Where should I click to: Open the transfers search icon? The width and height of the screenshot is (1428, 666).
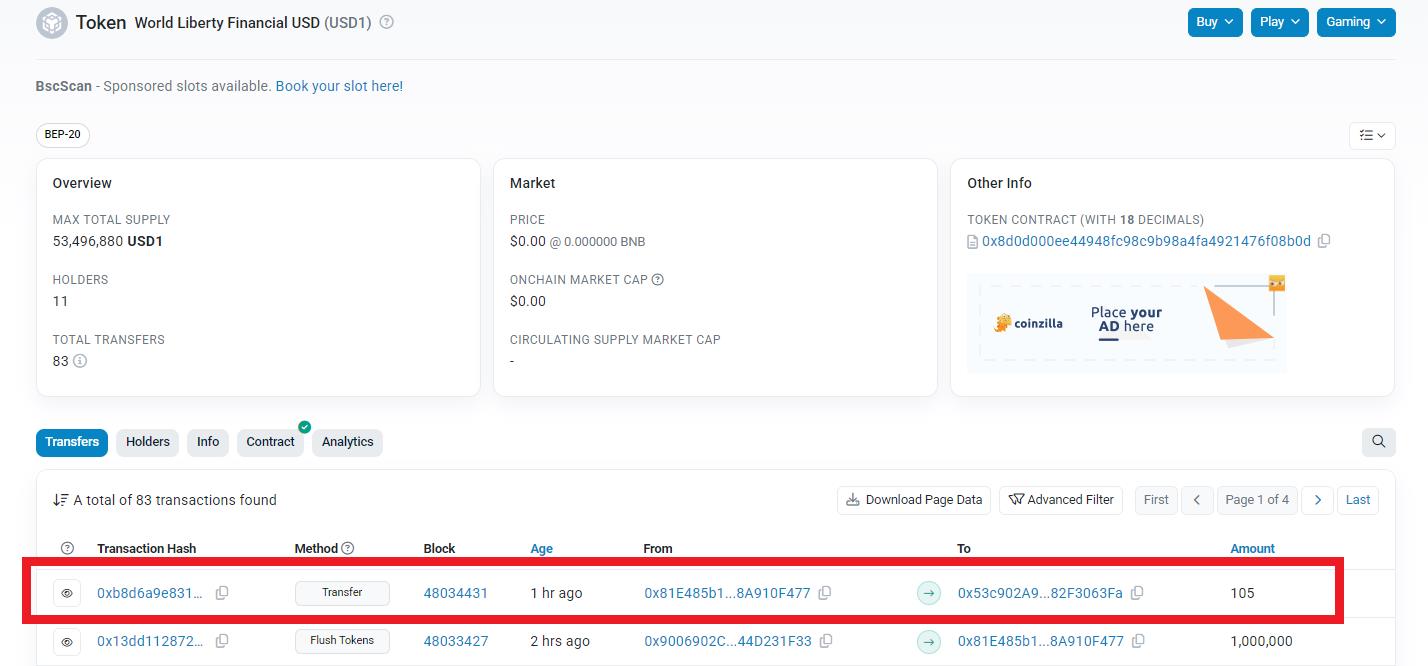[1379, 442]
